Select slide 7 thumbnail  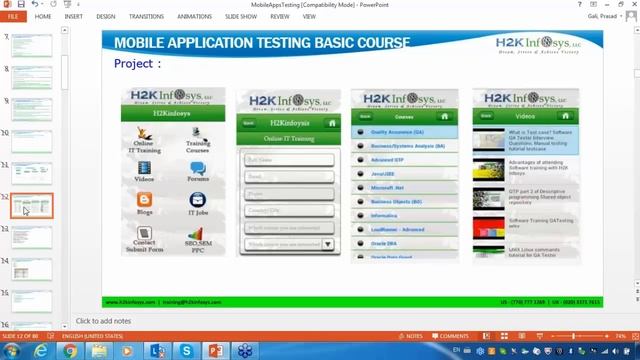click(32, 45)
